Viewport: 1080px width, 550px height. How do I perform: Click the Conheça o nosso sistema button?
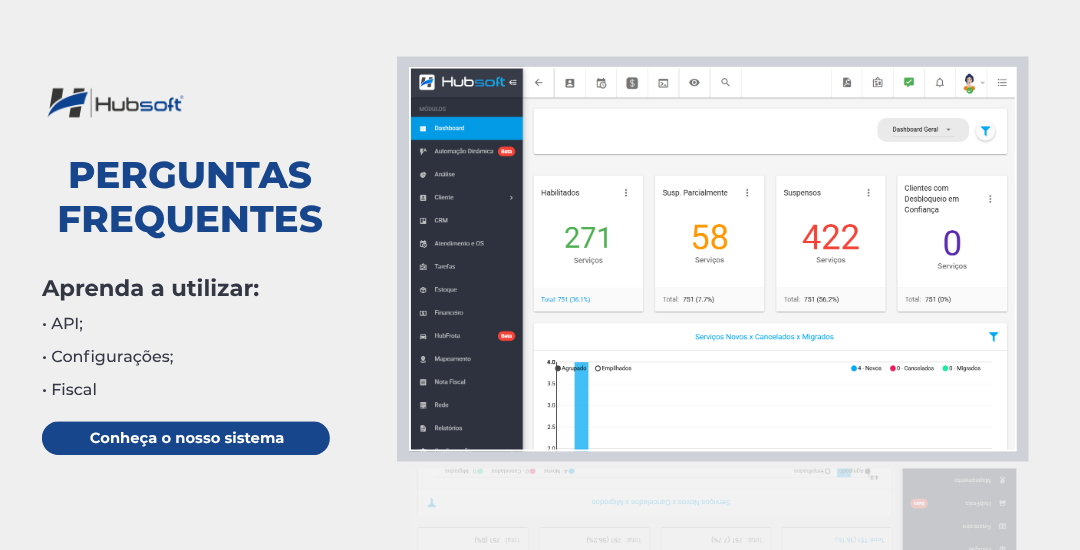[x=186, y=438]
